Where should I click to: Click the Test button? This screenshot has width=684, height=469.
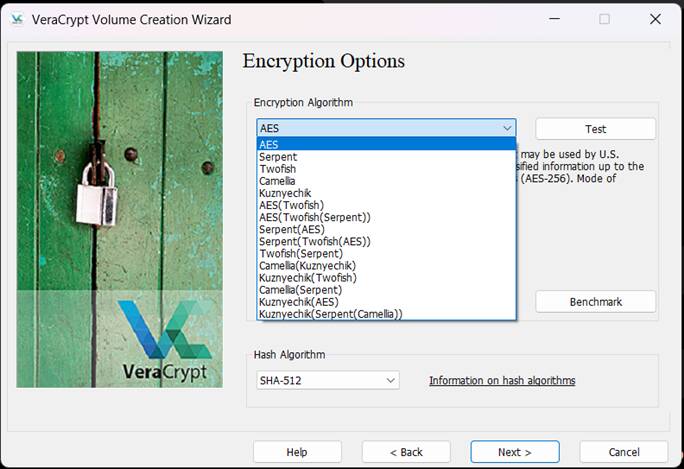595,129
